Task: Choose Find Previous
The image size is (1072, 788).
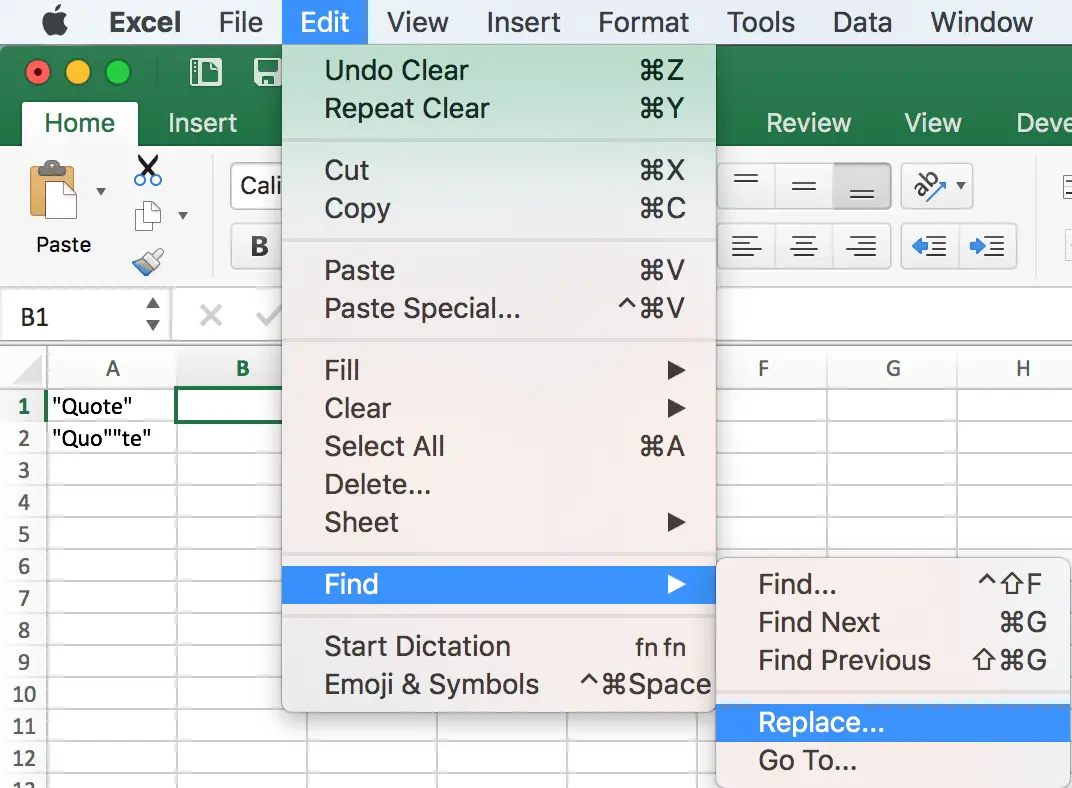Action: 893,660
